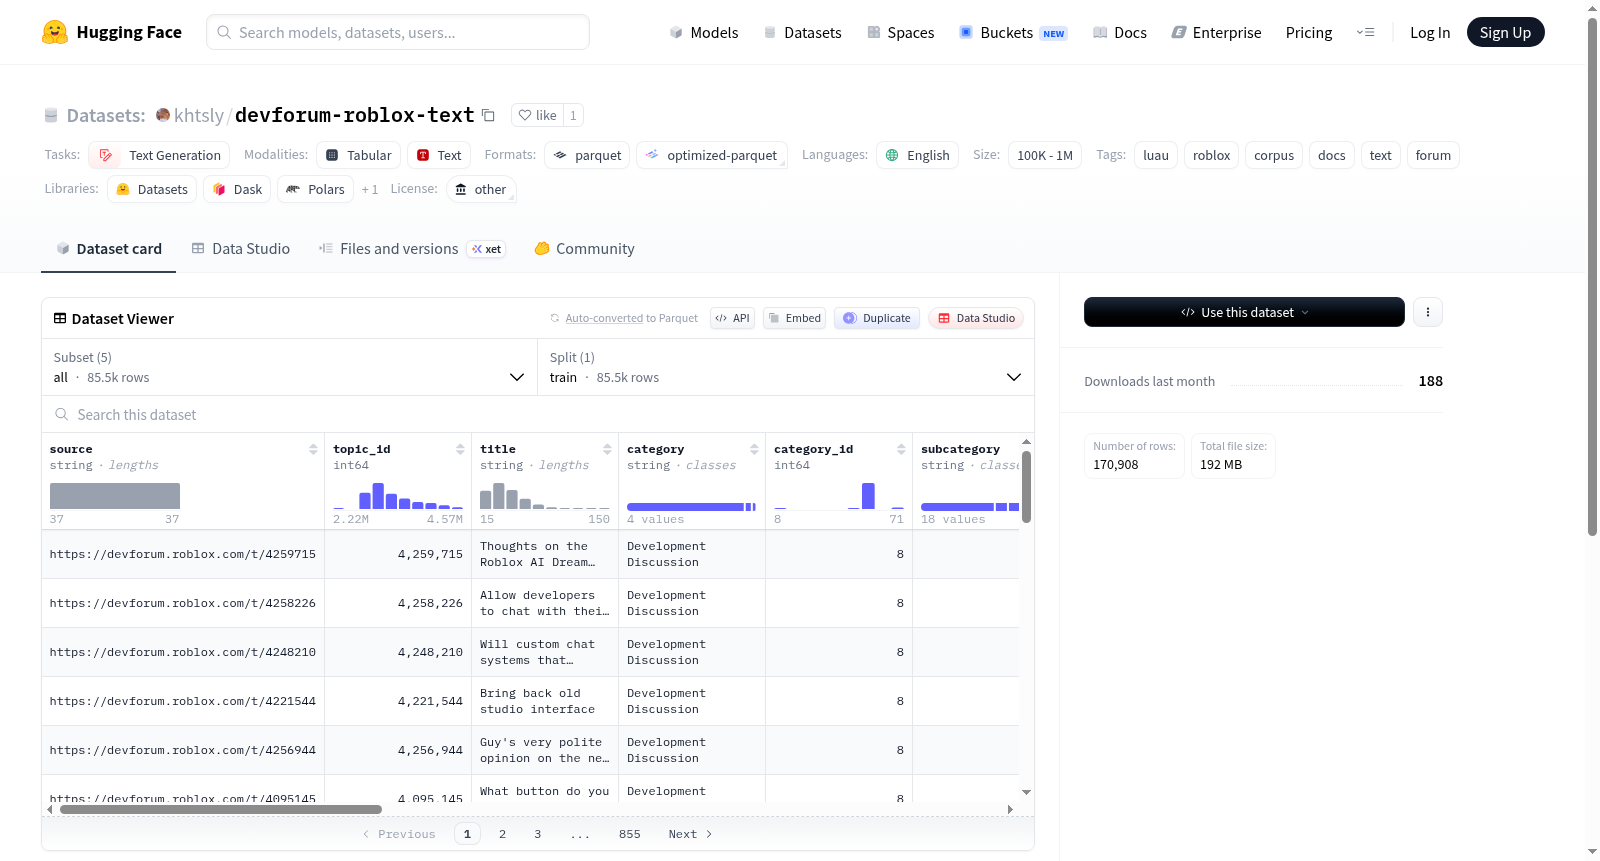Switch to the Data Studio tab
Image resolution: width=1600 pixels, height=861 pixels.
click(x=241, y=248)
